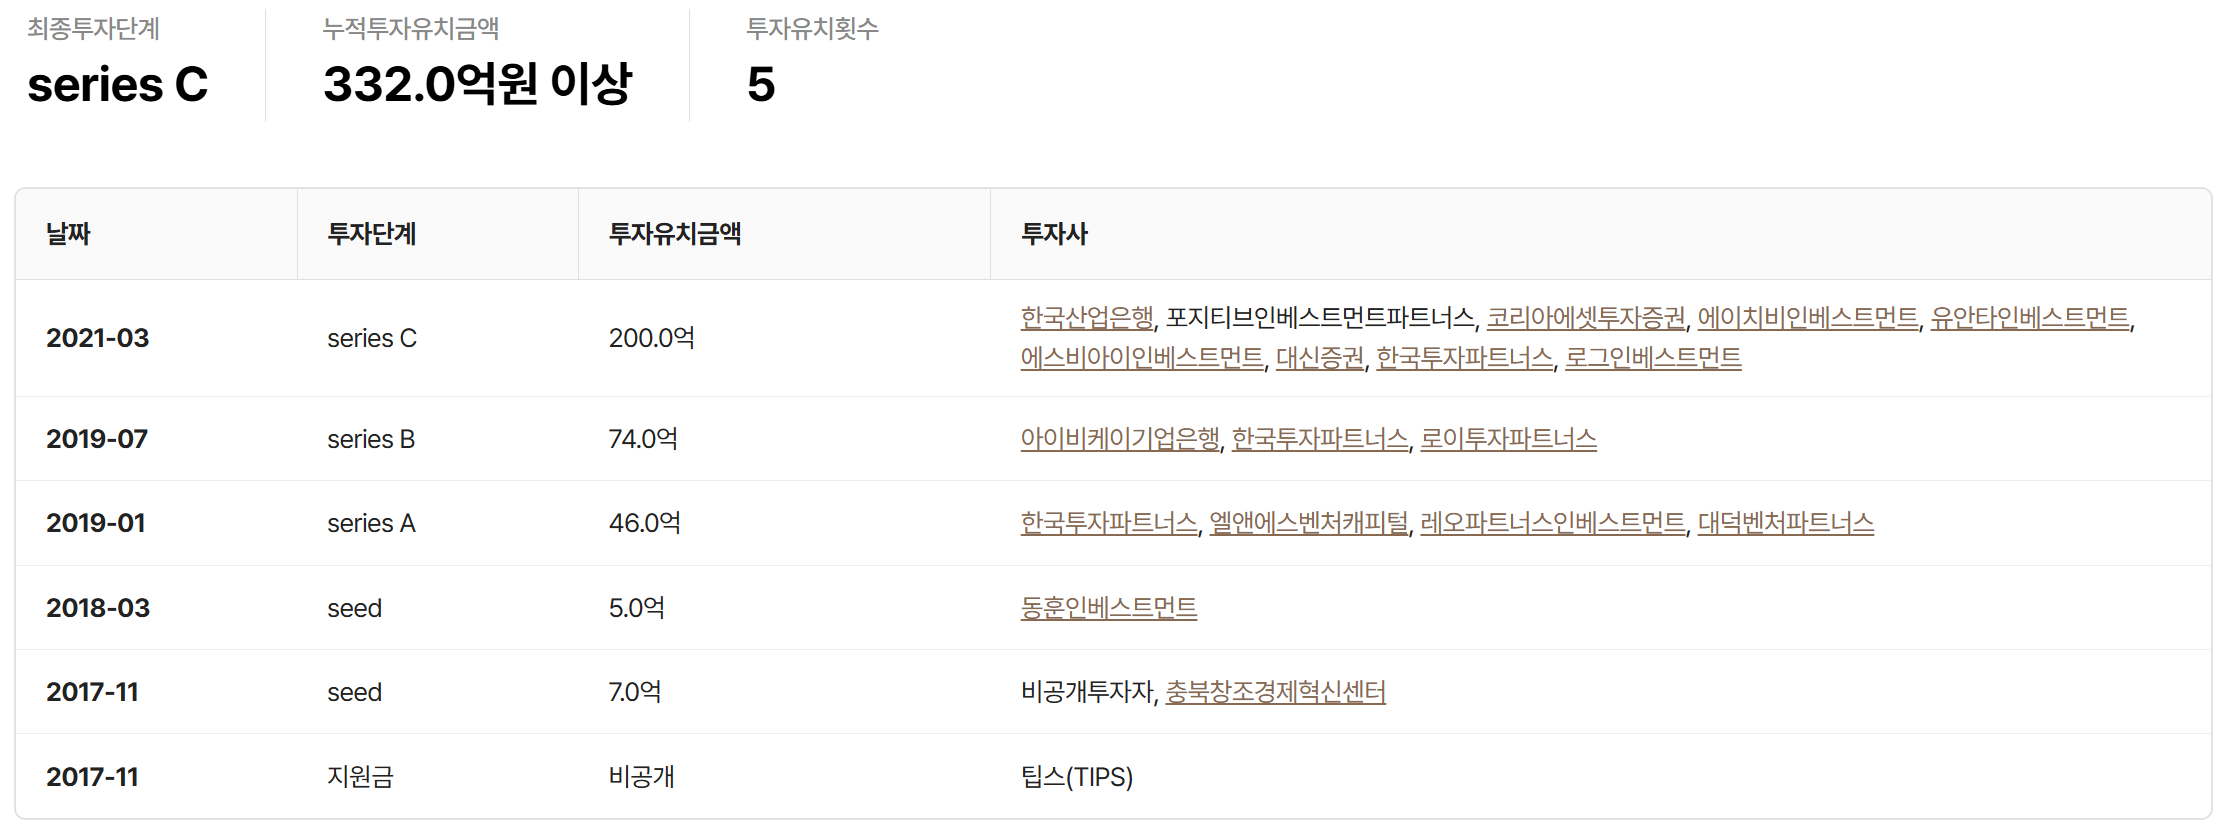Select the 2021-03 date cell
The image size is (2218, 828).
(97, 338)
